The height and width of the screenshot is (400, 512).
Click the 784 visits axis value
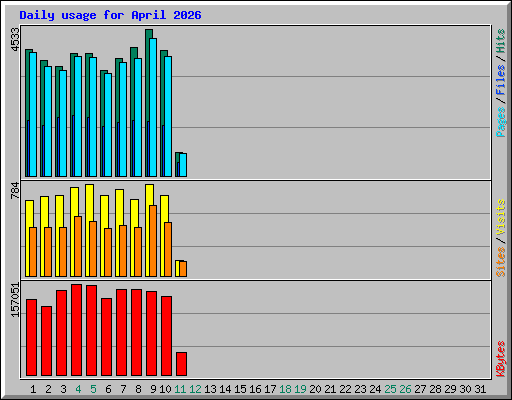pyautogui.click(x=15, y=190)
